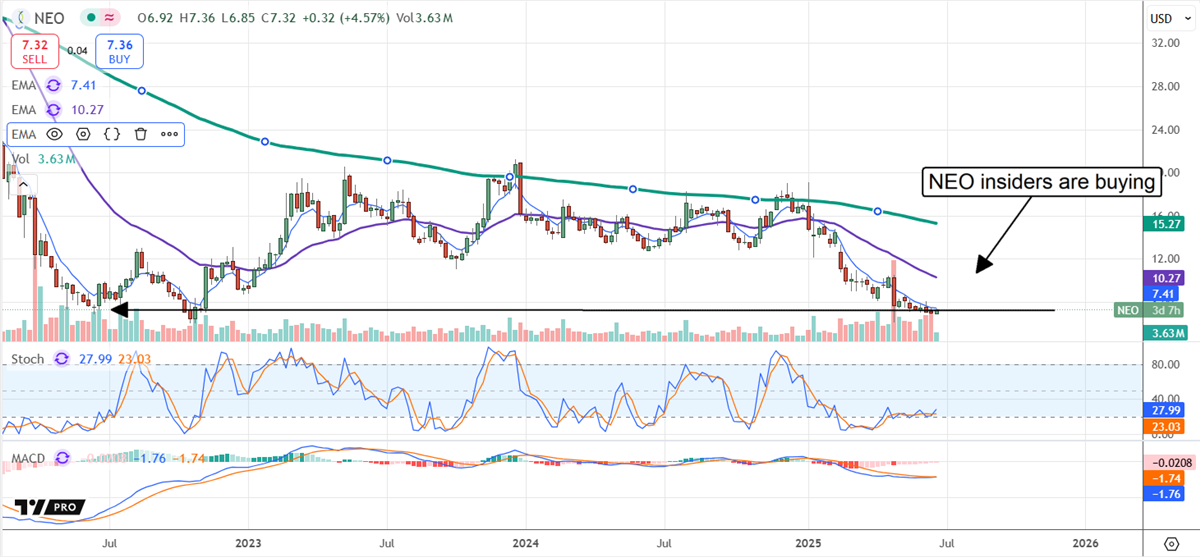The height and width of the screenshot is (557, 1200).
Task: Click refresh icon beside EMA 7.41
Action: tap(53, 86)
